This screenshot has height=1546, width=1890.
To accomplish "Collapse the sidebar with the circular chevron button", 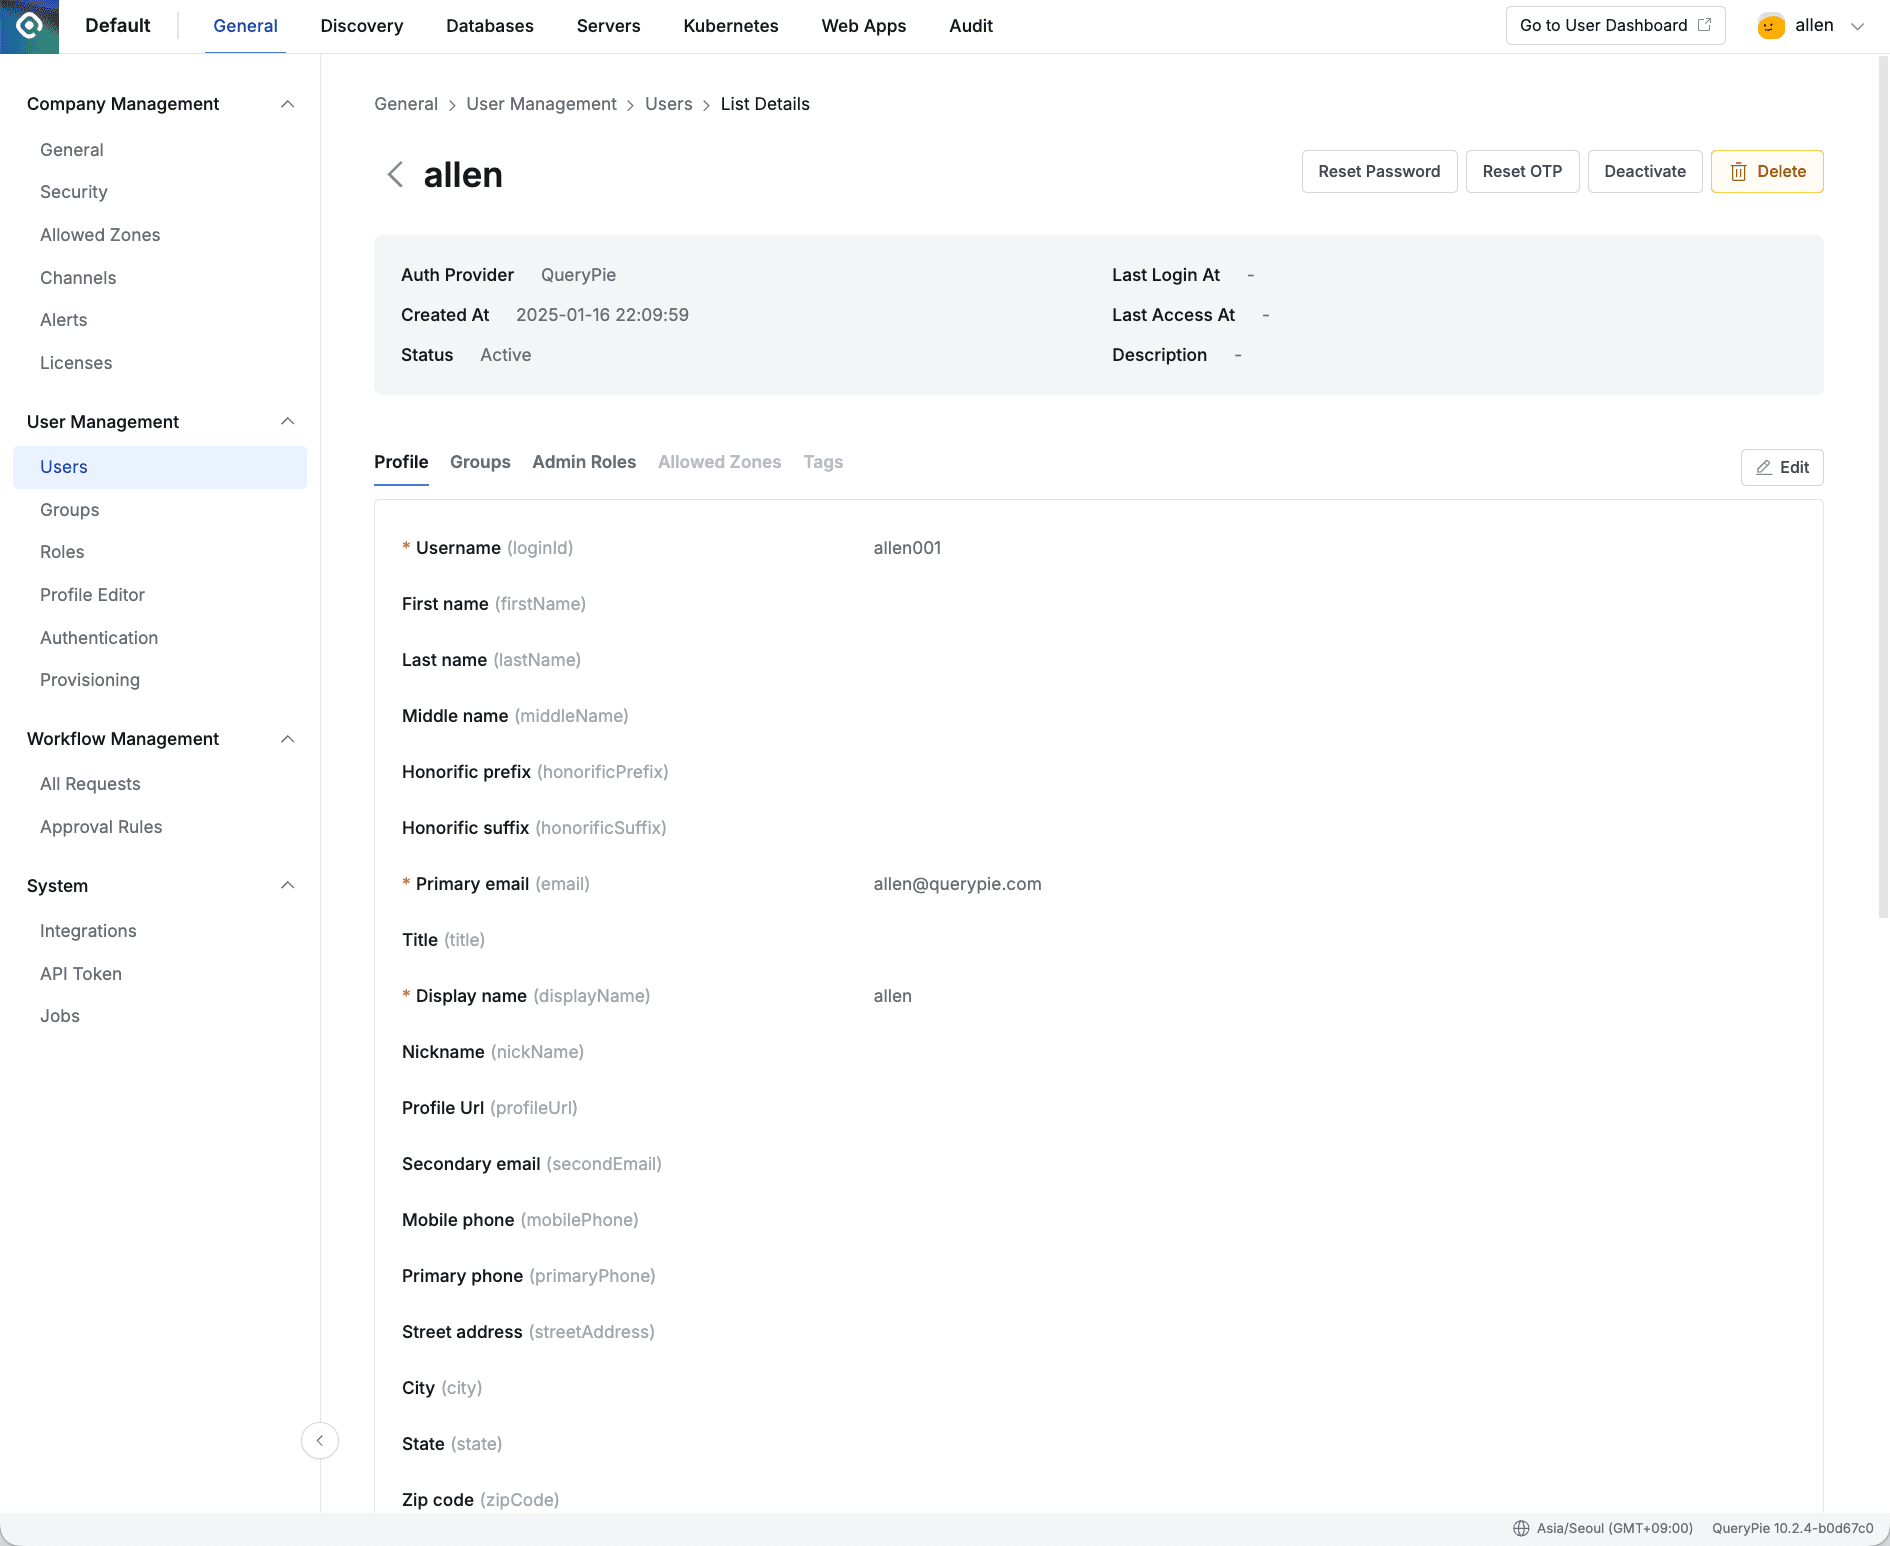I will (x=319, y=1440).
